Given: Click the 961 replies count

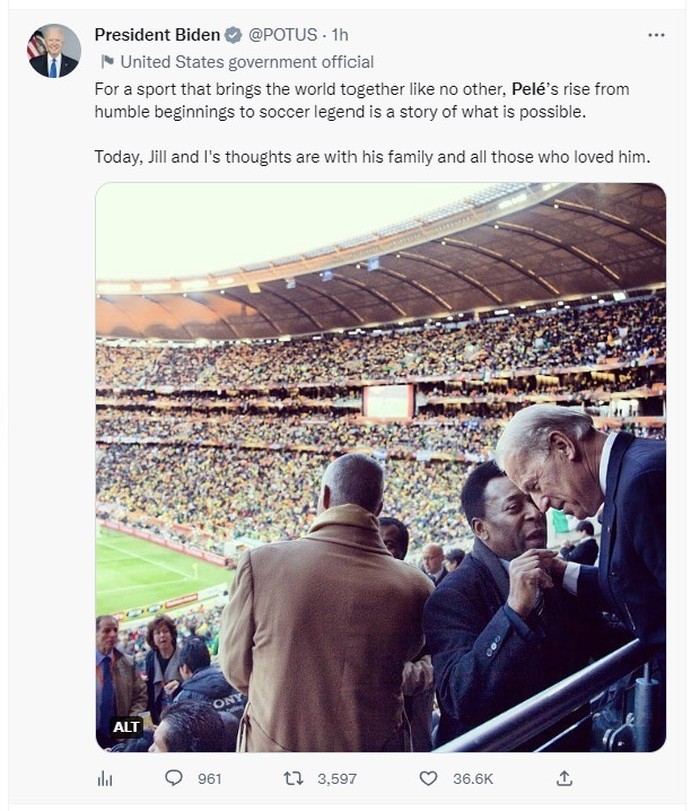Looking at the screenshot, I should (x=209, y=778).
